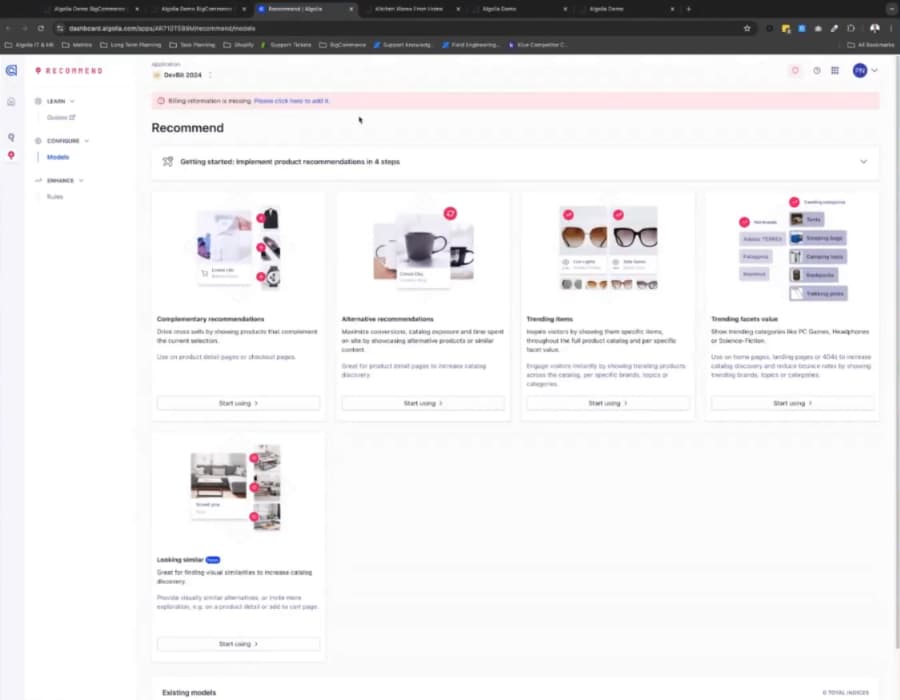Viewport: 900px width, 700px height.
Task: Click the browser back arrow
Action: click(9, 28)
